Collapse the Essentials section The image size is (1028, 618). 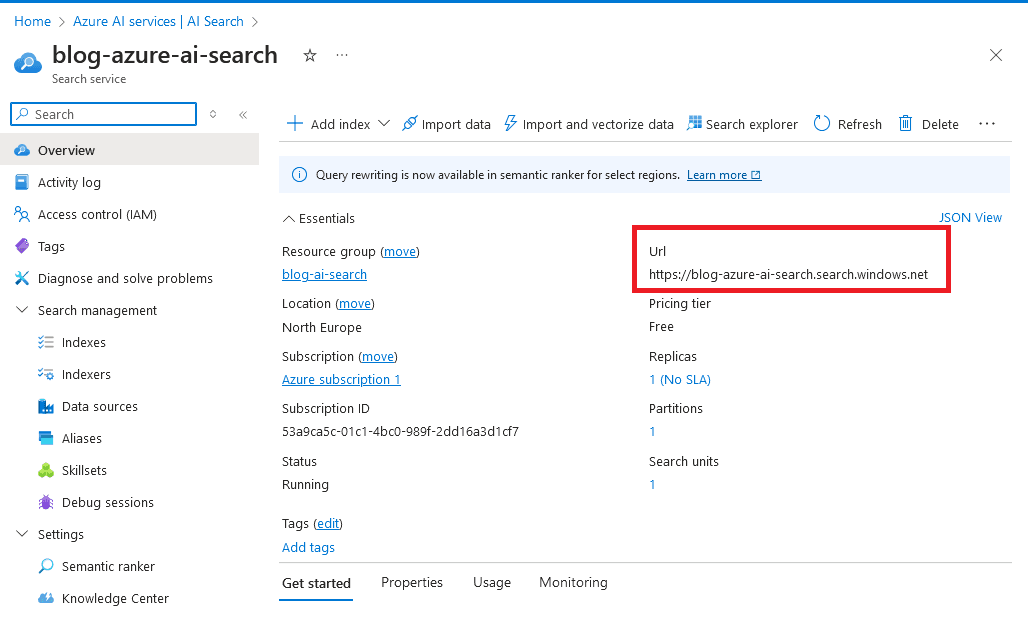click(288, 219)
